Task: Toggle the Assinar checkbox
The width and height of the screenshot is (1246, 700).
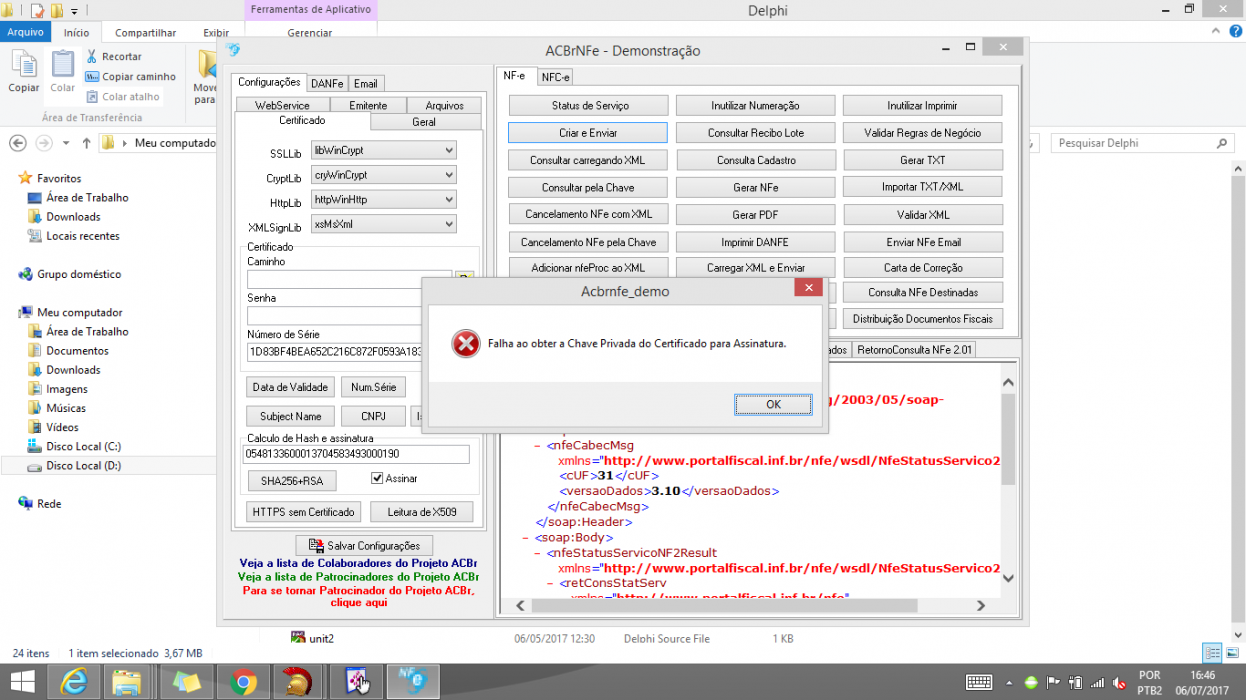Action: point(377,479)
